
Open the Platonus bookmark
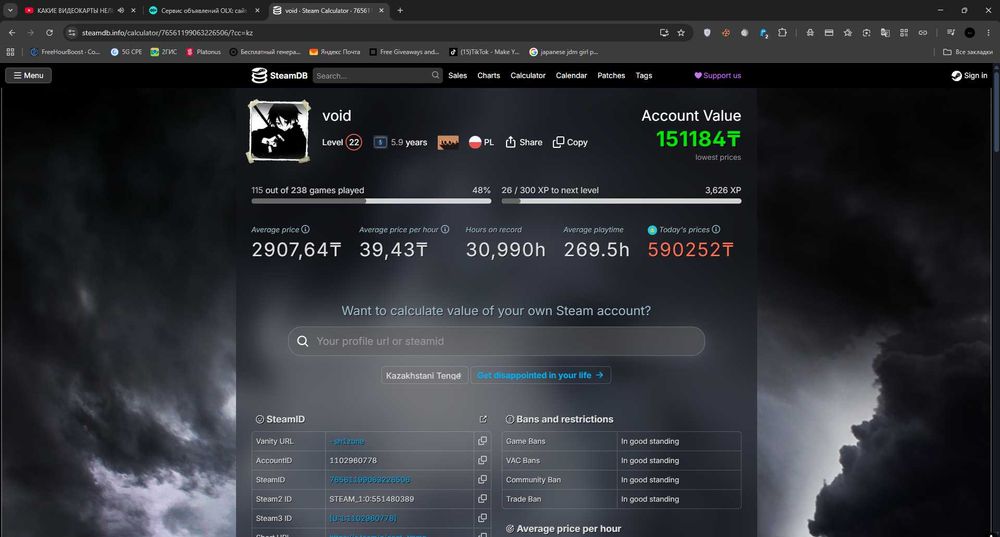tap(203, 52)
